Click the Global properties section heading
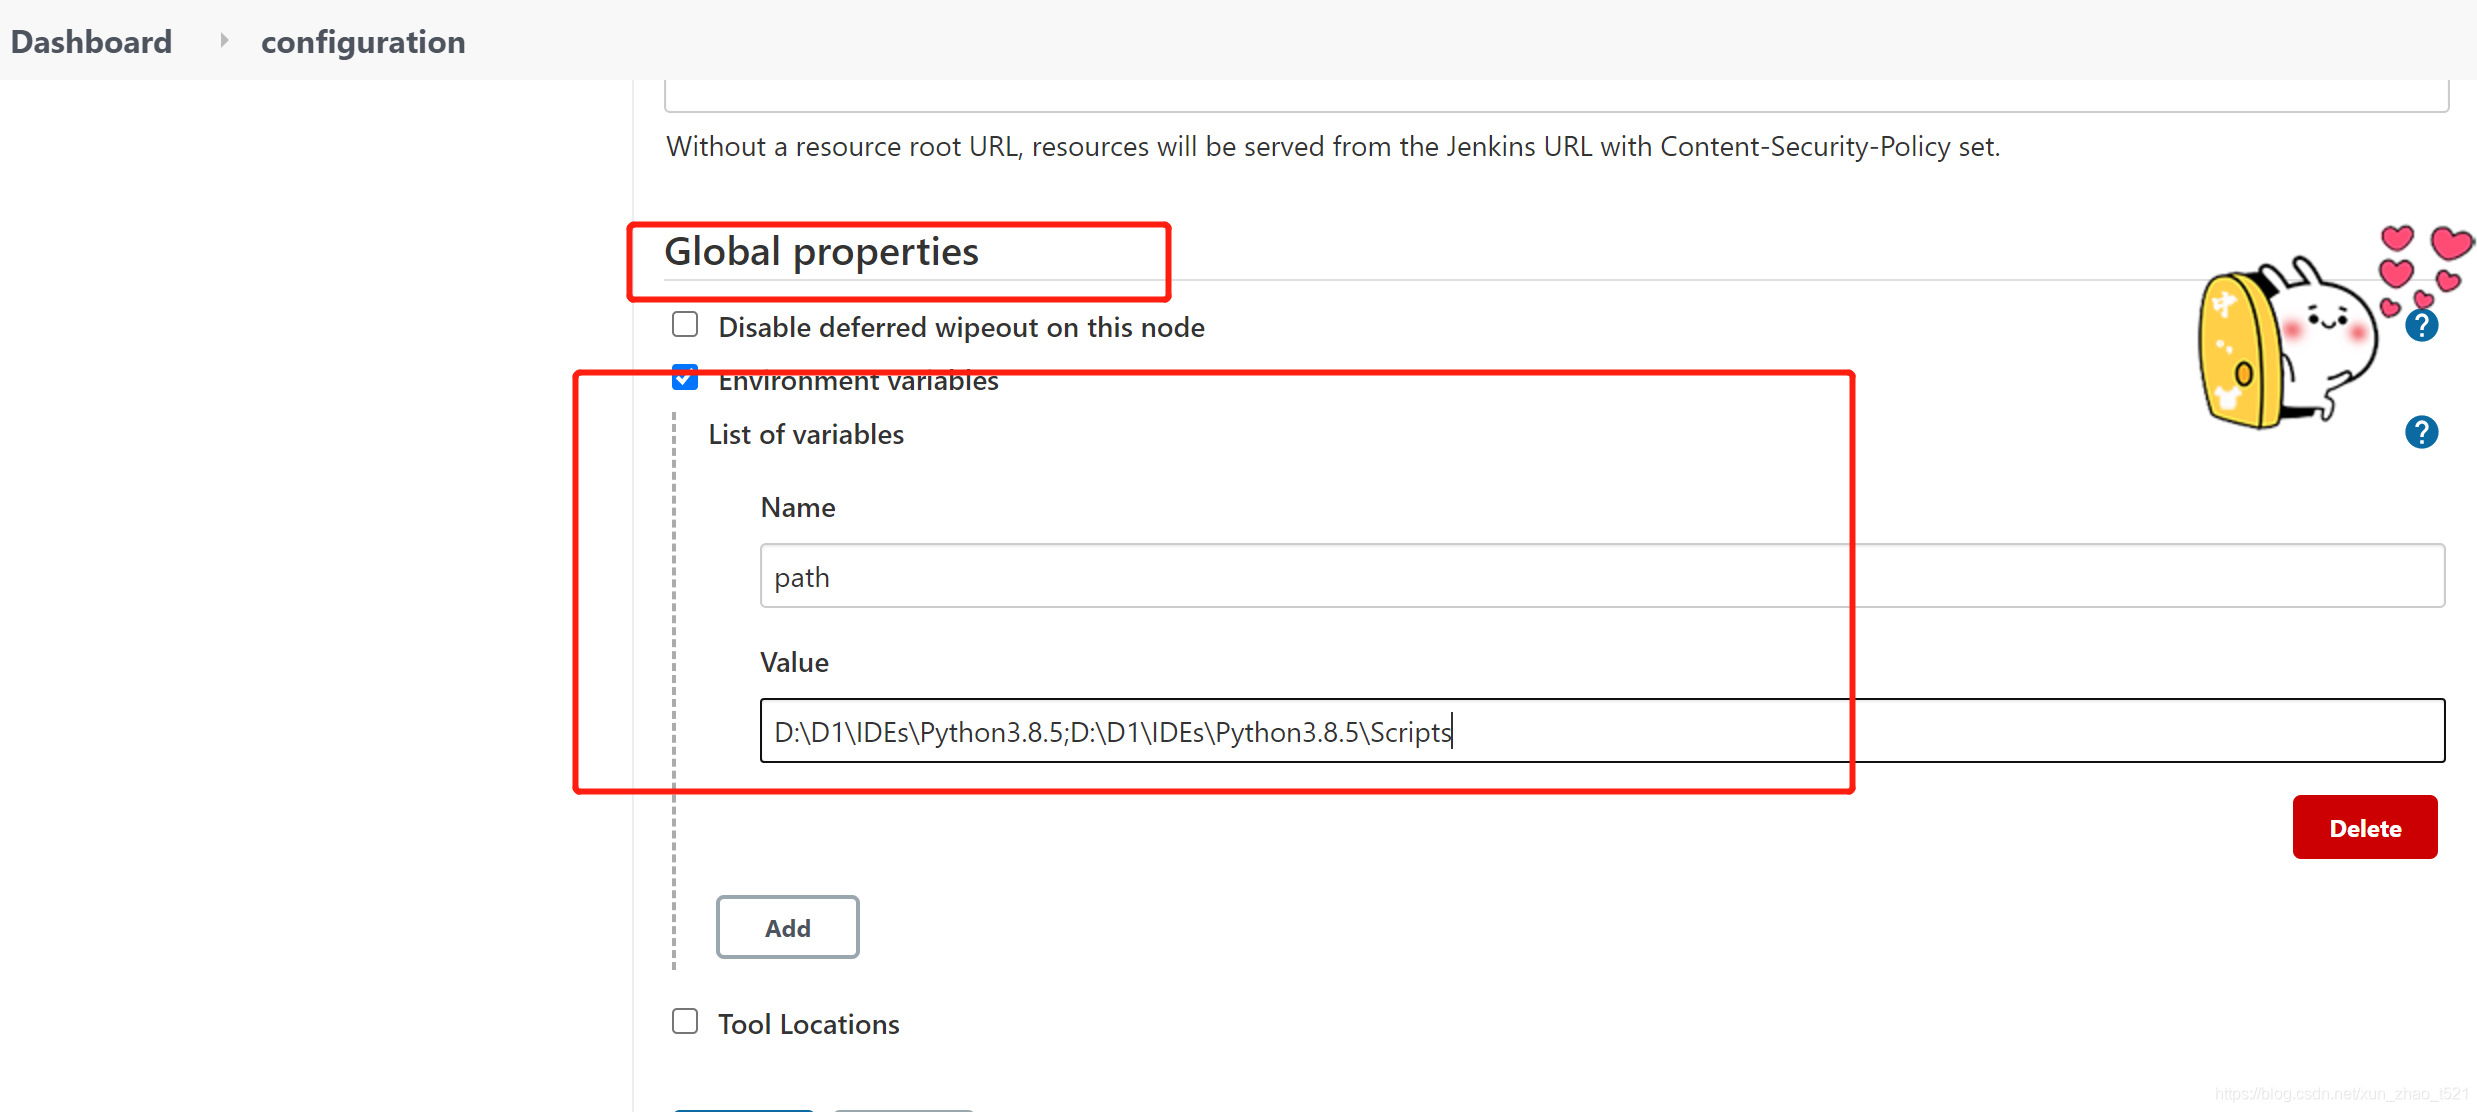This screenshot has height=1112, width=2477. pyautogui.click(x=821, y=252)
